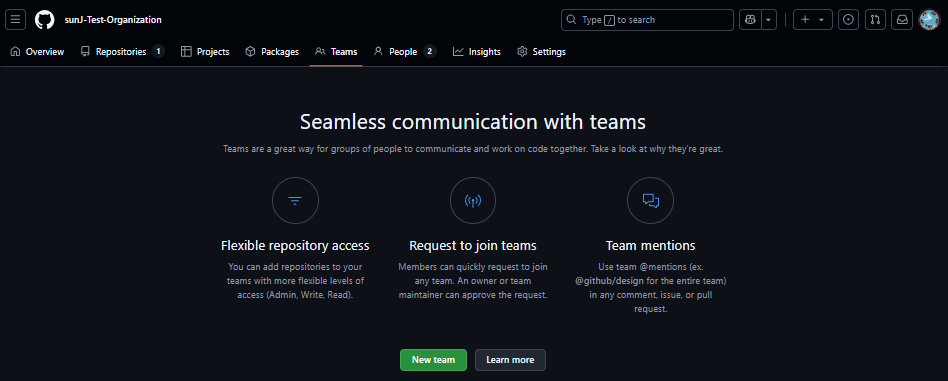
Task: Select the Teams tab
Action: (x=336, y=52)
